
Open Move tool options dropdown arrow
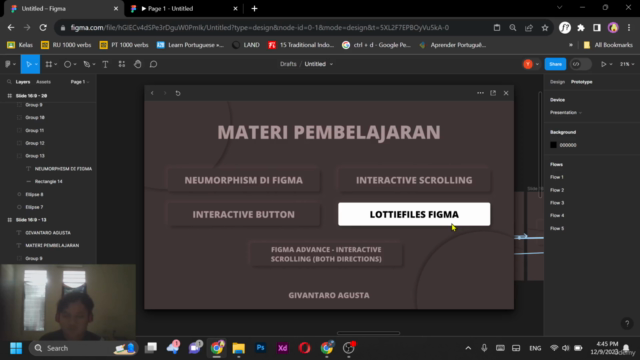(x=36, y=64)
